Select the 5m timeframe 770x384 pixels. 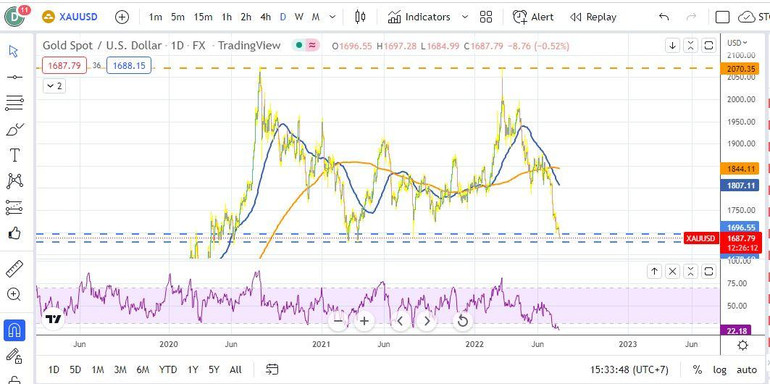[178, 17]
